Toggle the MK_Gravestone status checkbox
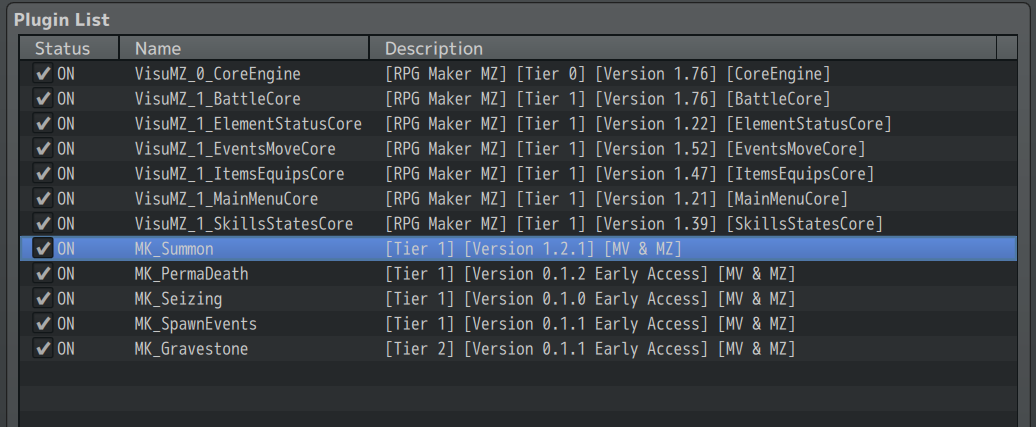 43,348
